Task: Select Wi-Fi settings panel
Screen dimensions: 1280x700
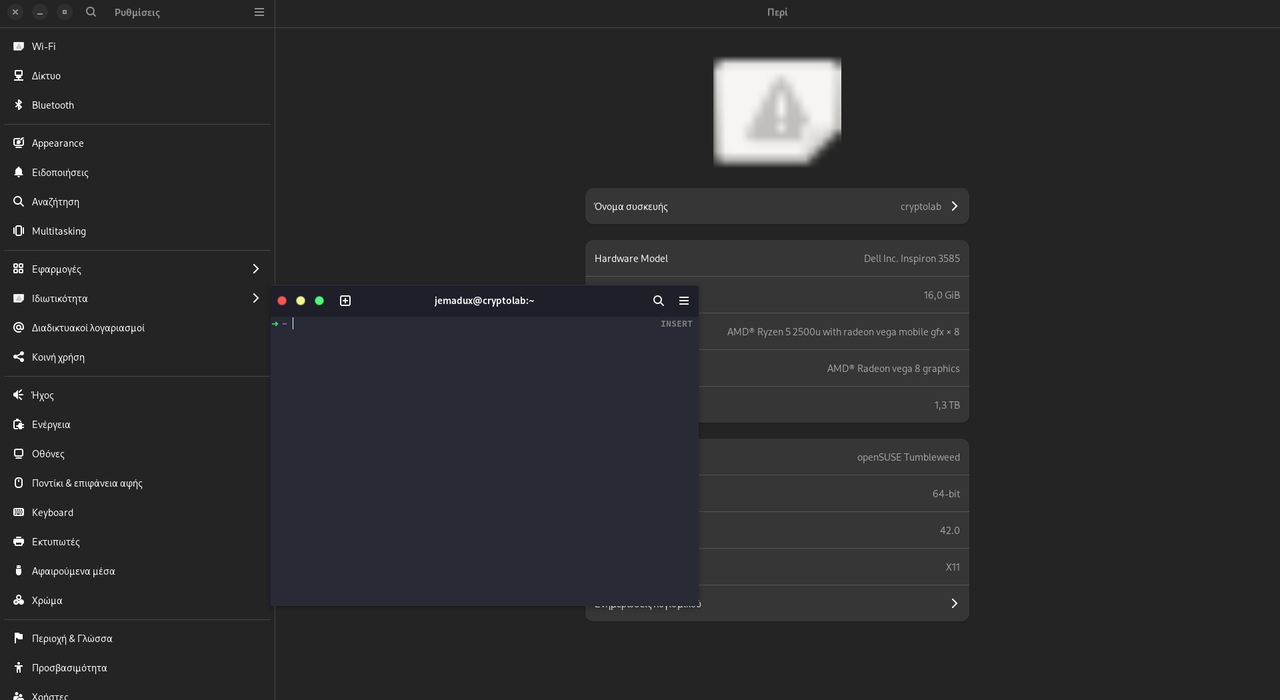Action: [137, 46]
